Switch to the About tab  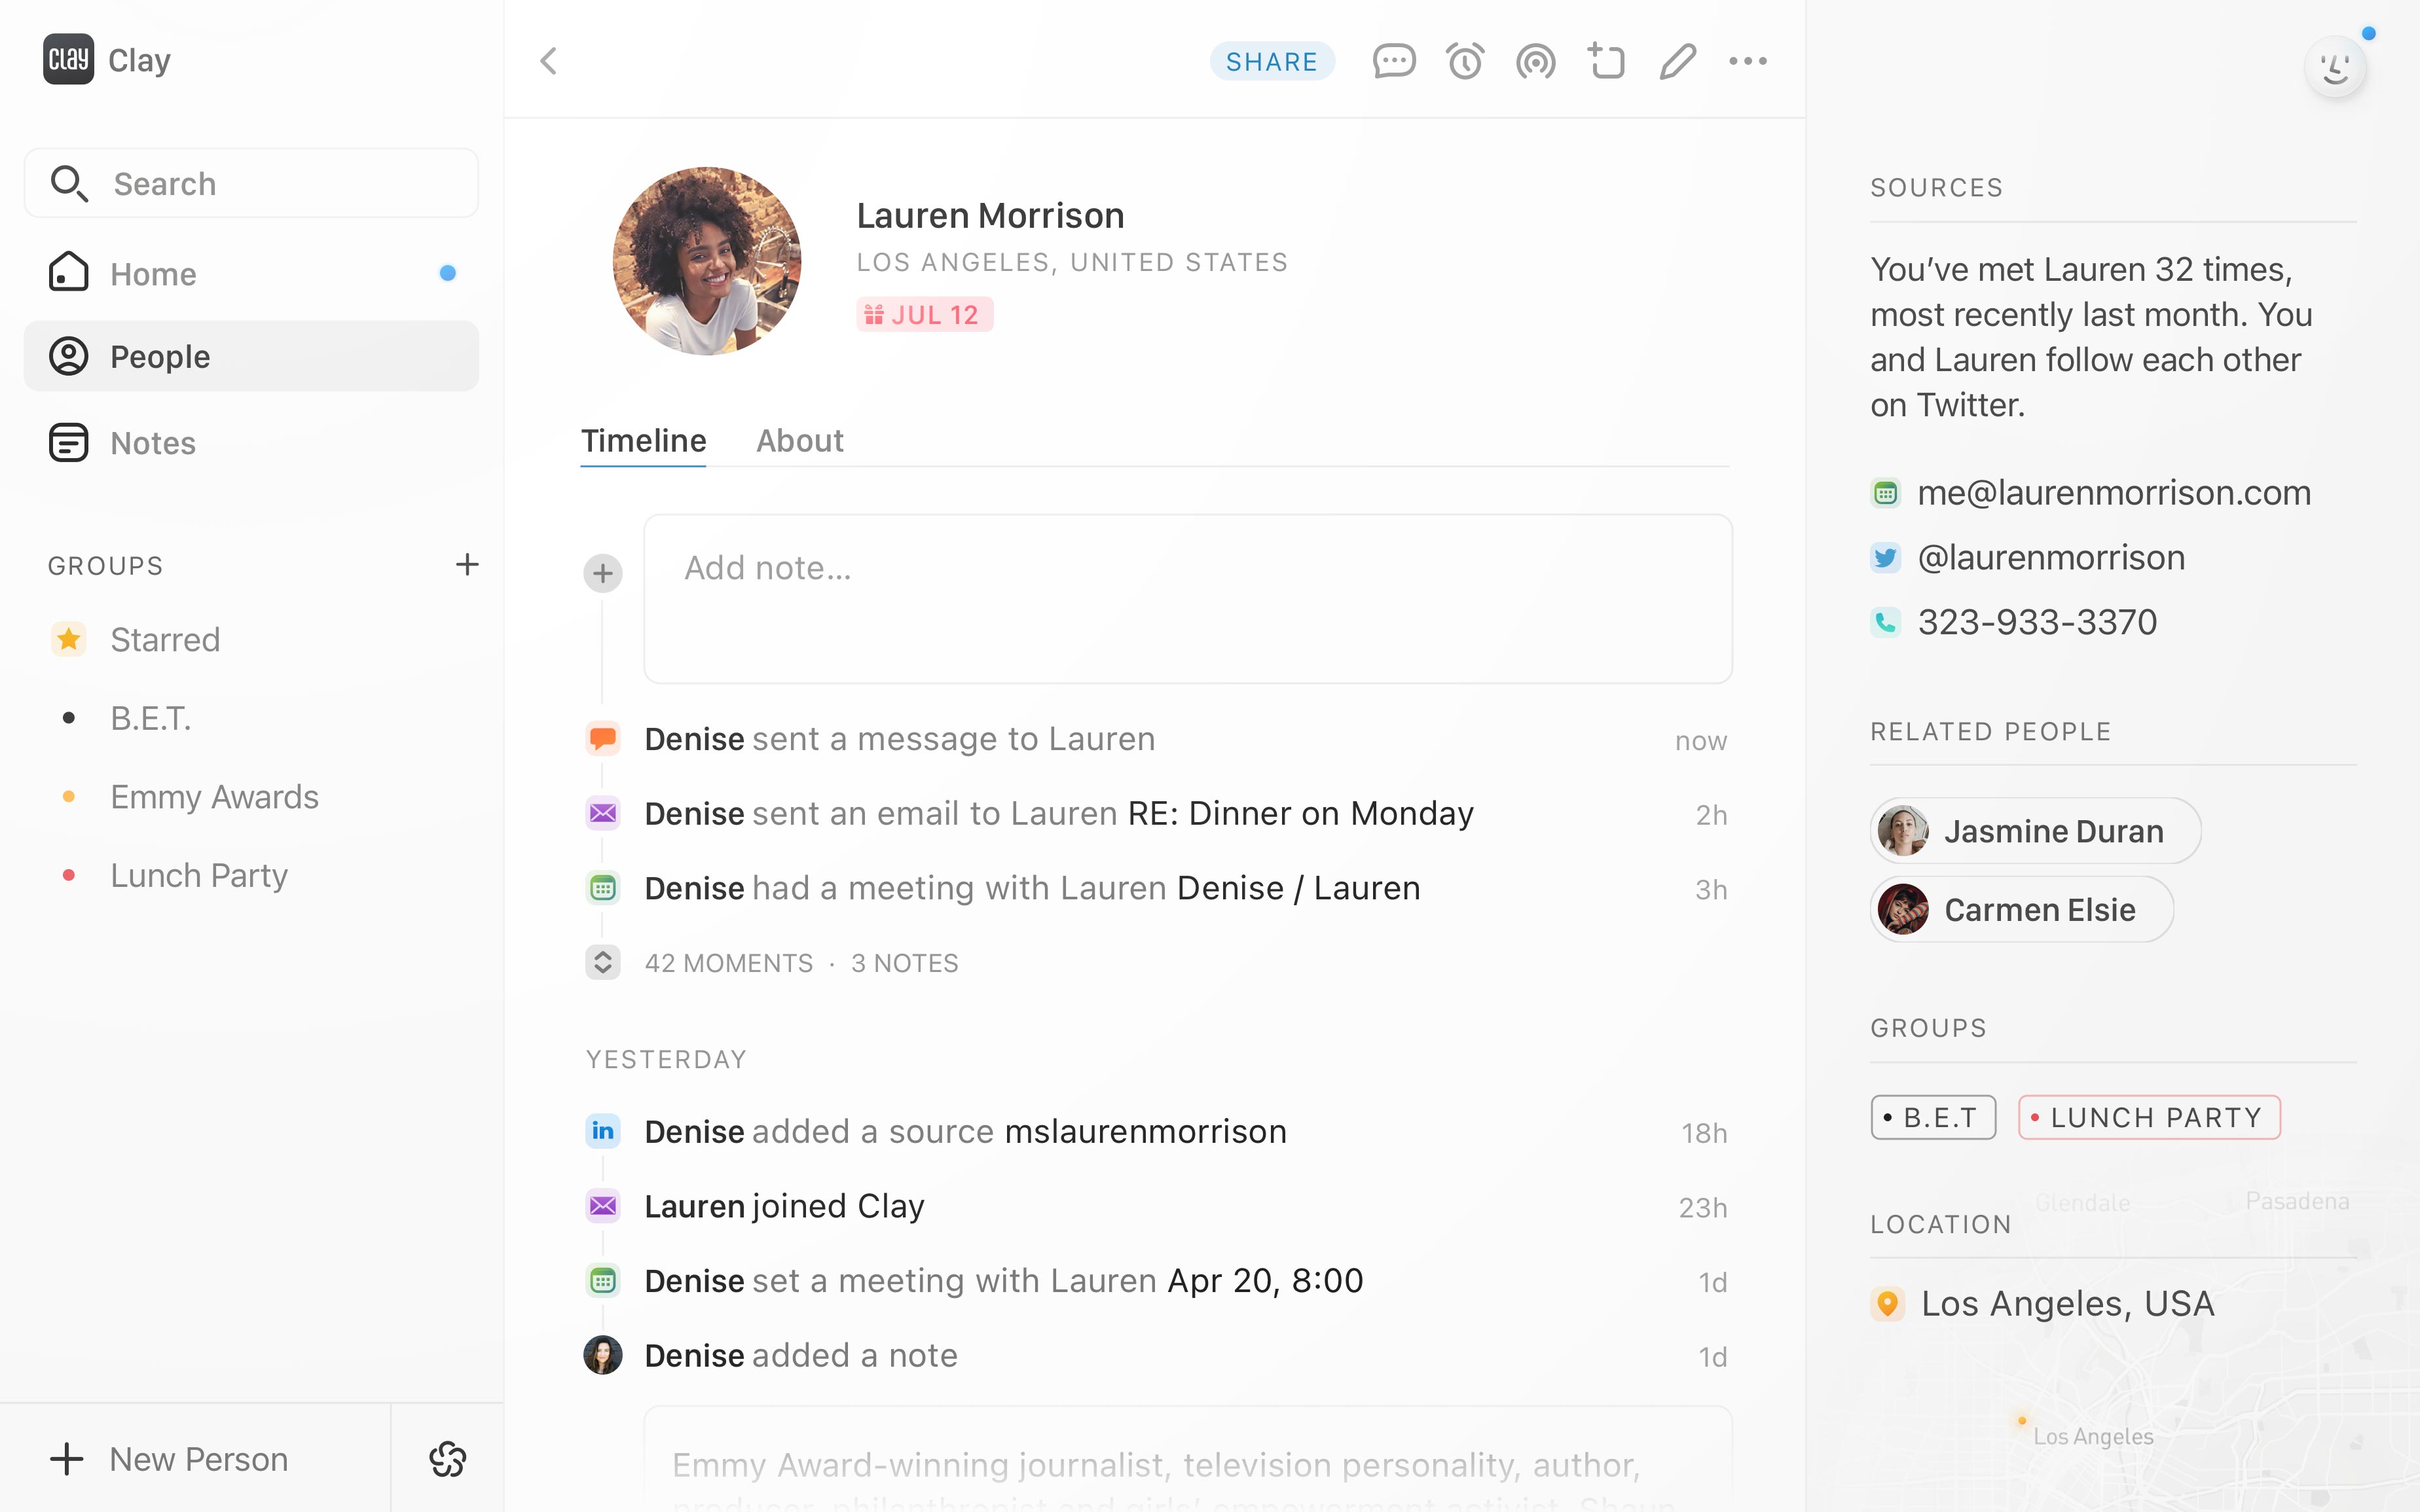(799, 441)
